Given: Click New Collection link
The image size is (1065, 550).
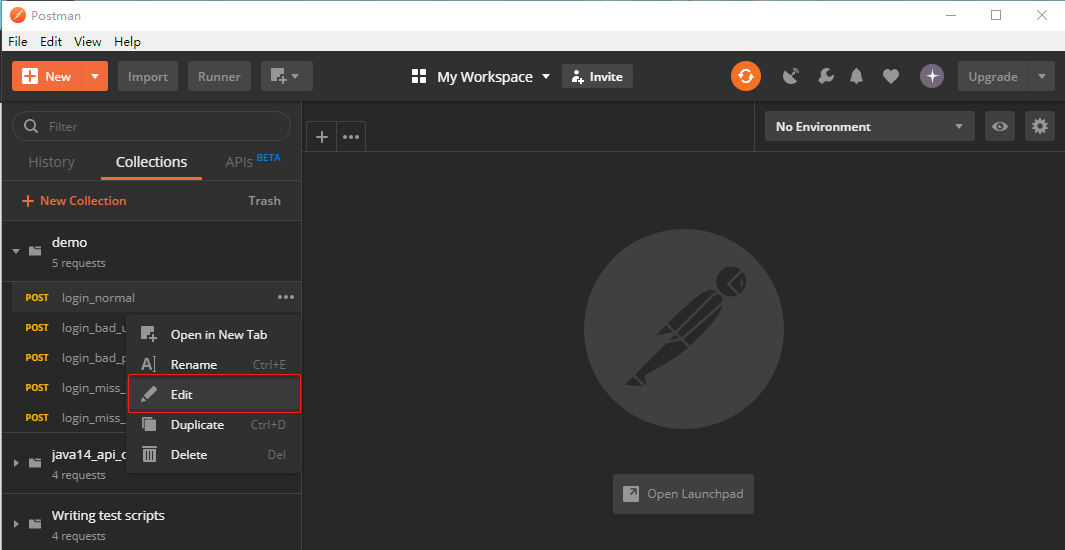Looking at the screenshot, I should pyautogui.click(x=74, y=200).
